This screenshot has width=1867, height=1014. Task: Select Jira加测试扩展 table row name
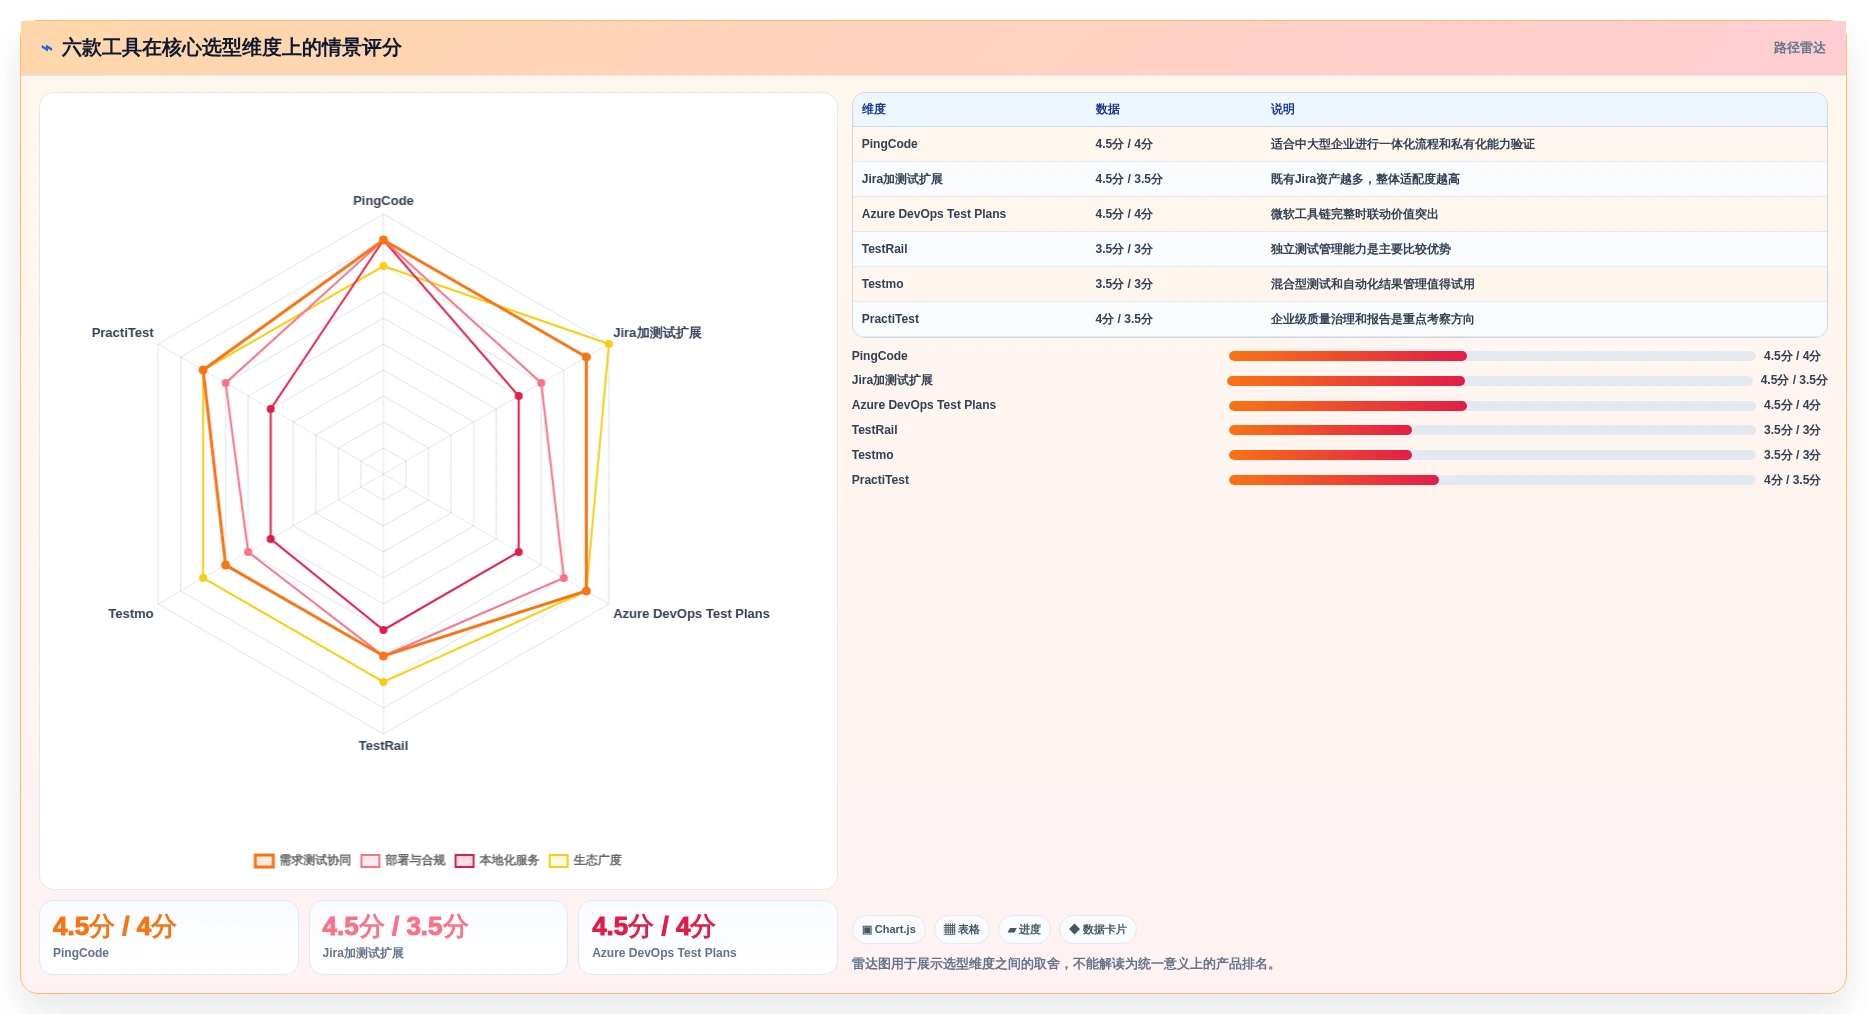(x=902, y=179)
